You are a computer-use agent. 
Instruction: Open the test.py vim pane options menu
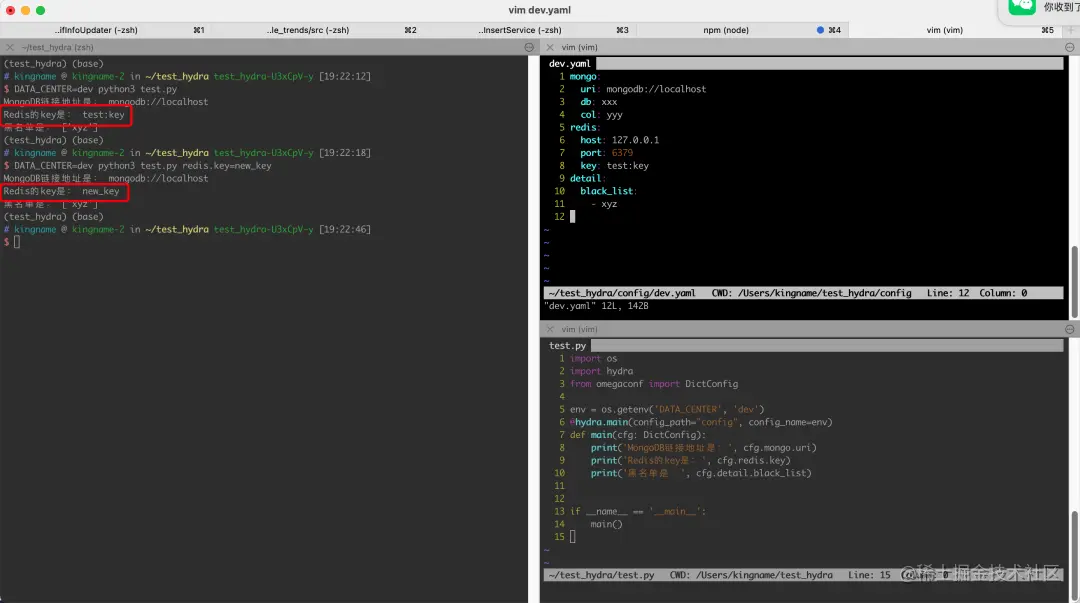(x=1070, y=329)
